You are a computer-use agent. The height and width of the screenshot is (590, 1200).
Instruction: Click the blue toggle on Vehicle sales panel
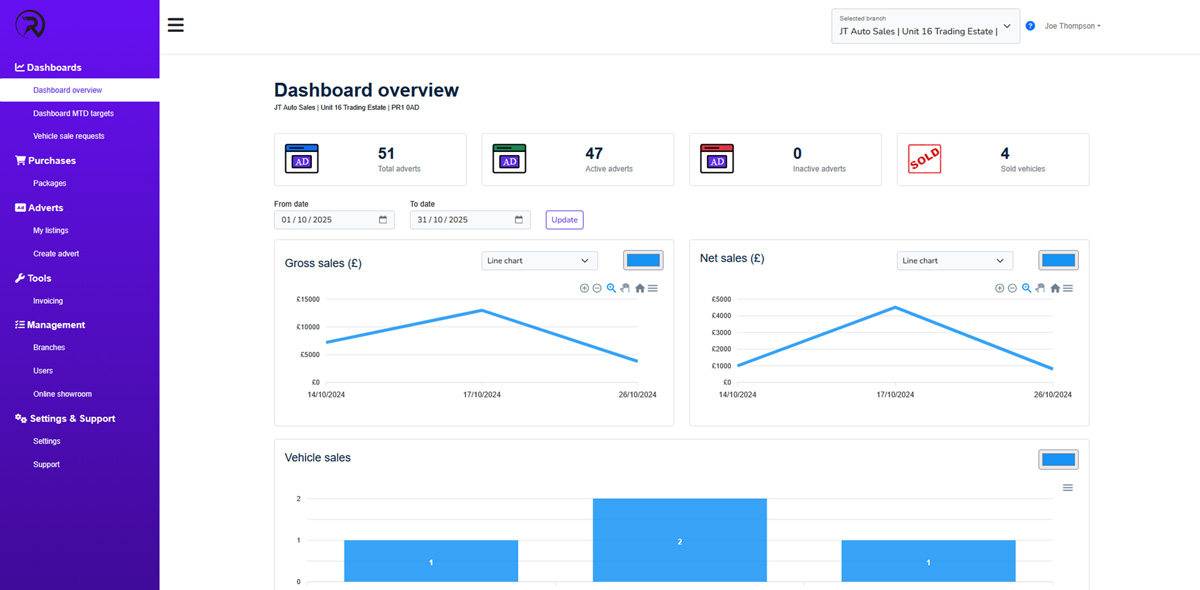pos(1058,458)
